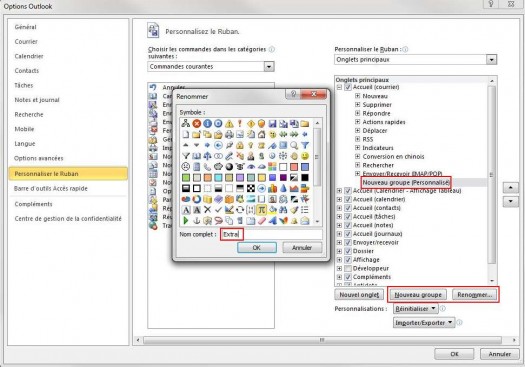Screen dimensions: 525x367
Task: Choose the blue information 'i' symbol
Action: tap(207, 124)
